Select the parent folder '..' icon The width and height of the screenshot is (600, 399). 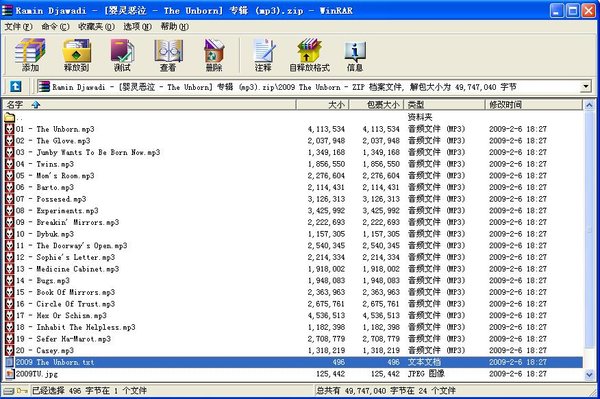click(x=10, y=117)
